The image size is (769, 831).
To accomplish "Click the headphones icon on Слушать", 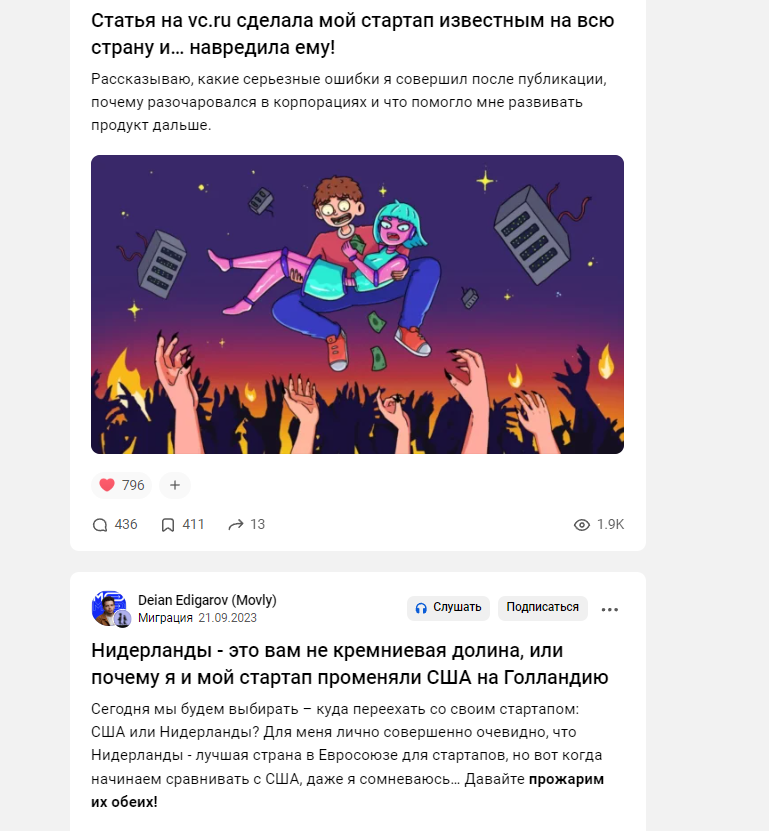I will coord(421,608).
